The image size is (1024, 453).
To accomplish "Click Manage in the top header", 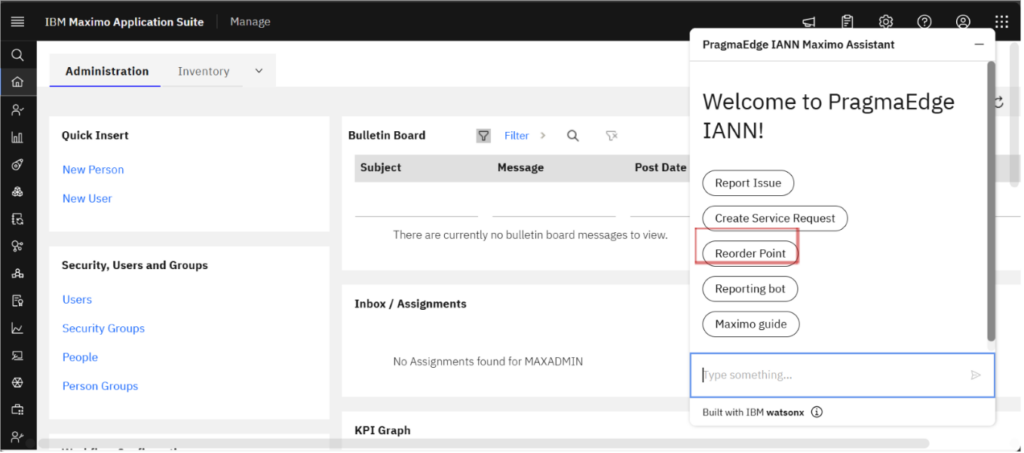I will 250,22.
